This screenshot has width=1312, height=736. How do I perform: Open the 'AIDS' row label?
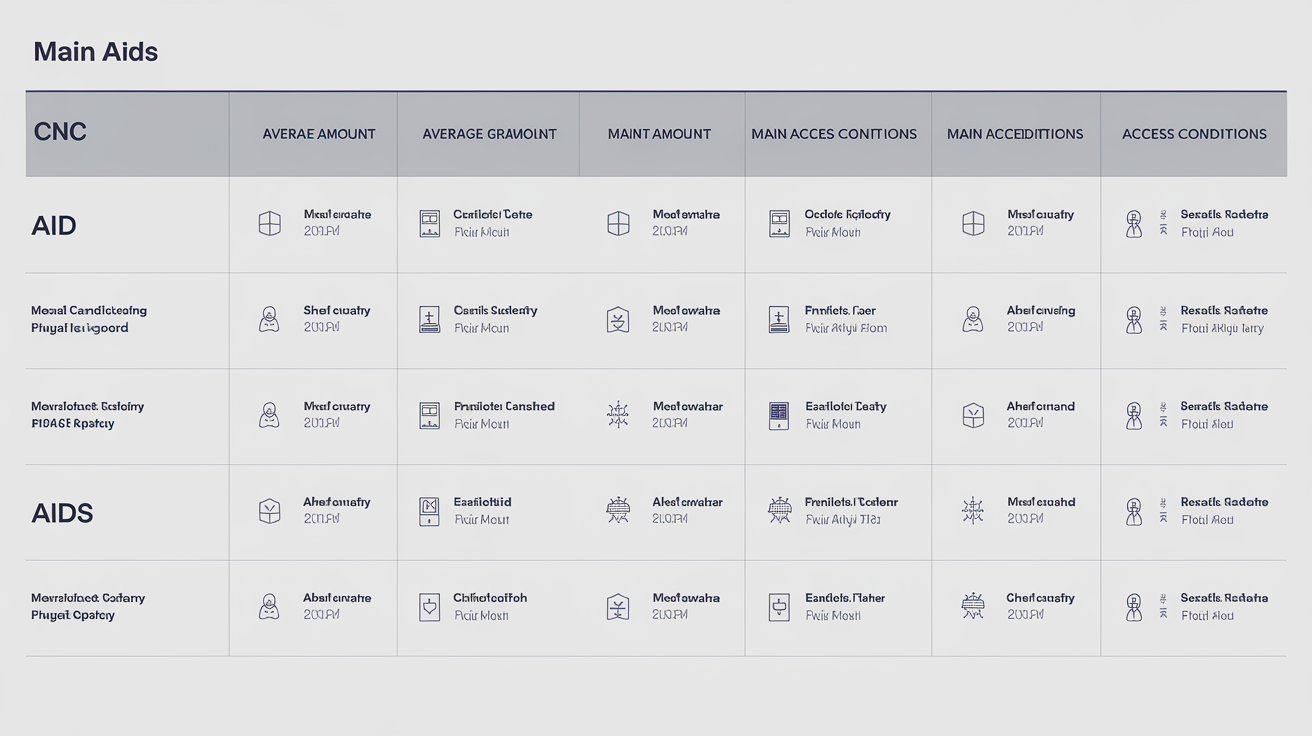tap(62, 513)
